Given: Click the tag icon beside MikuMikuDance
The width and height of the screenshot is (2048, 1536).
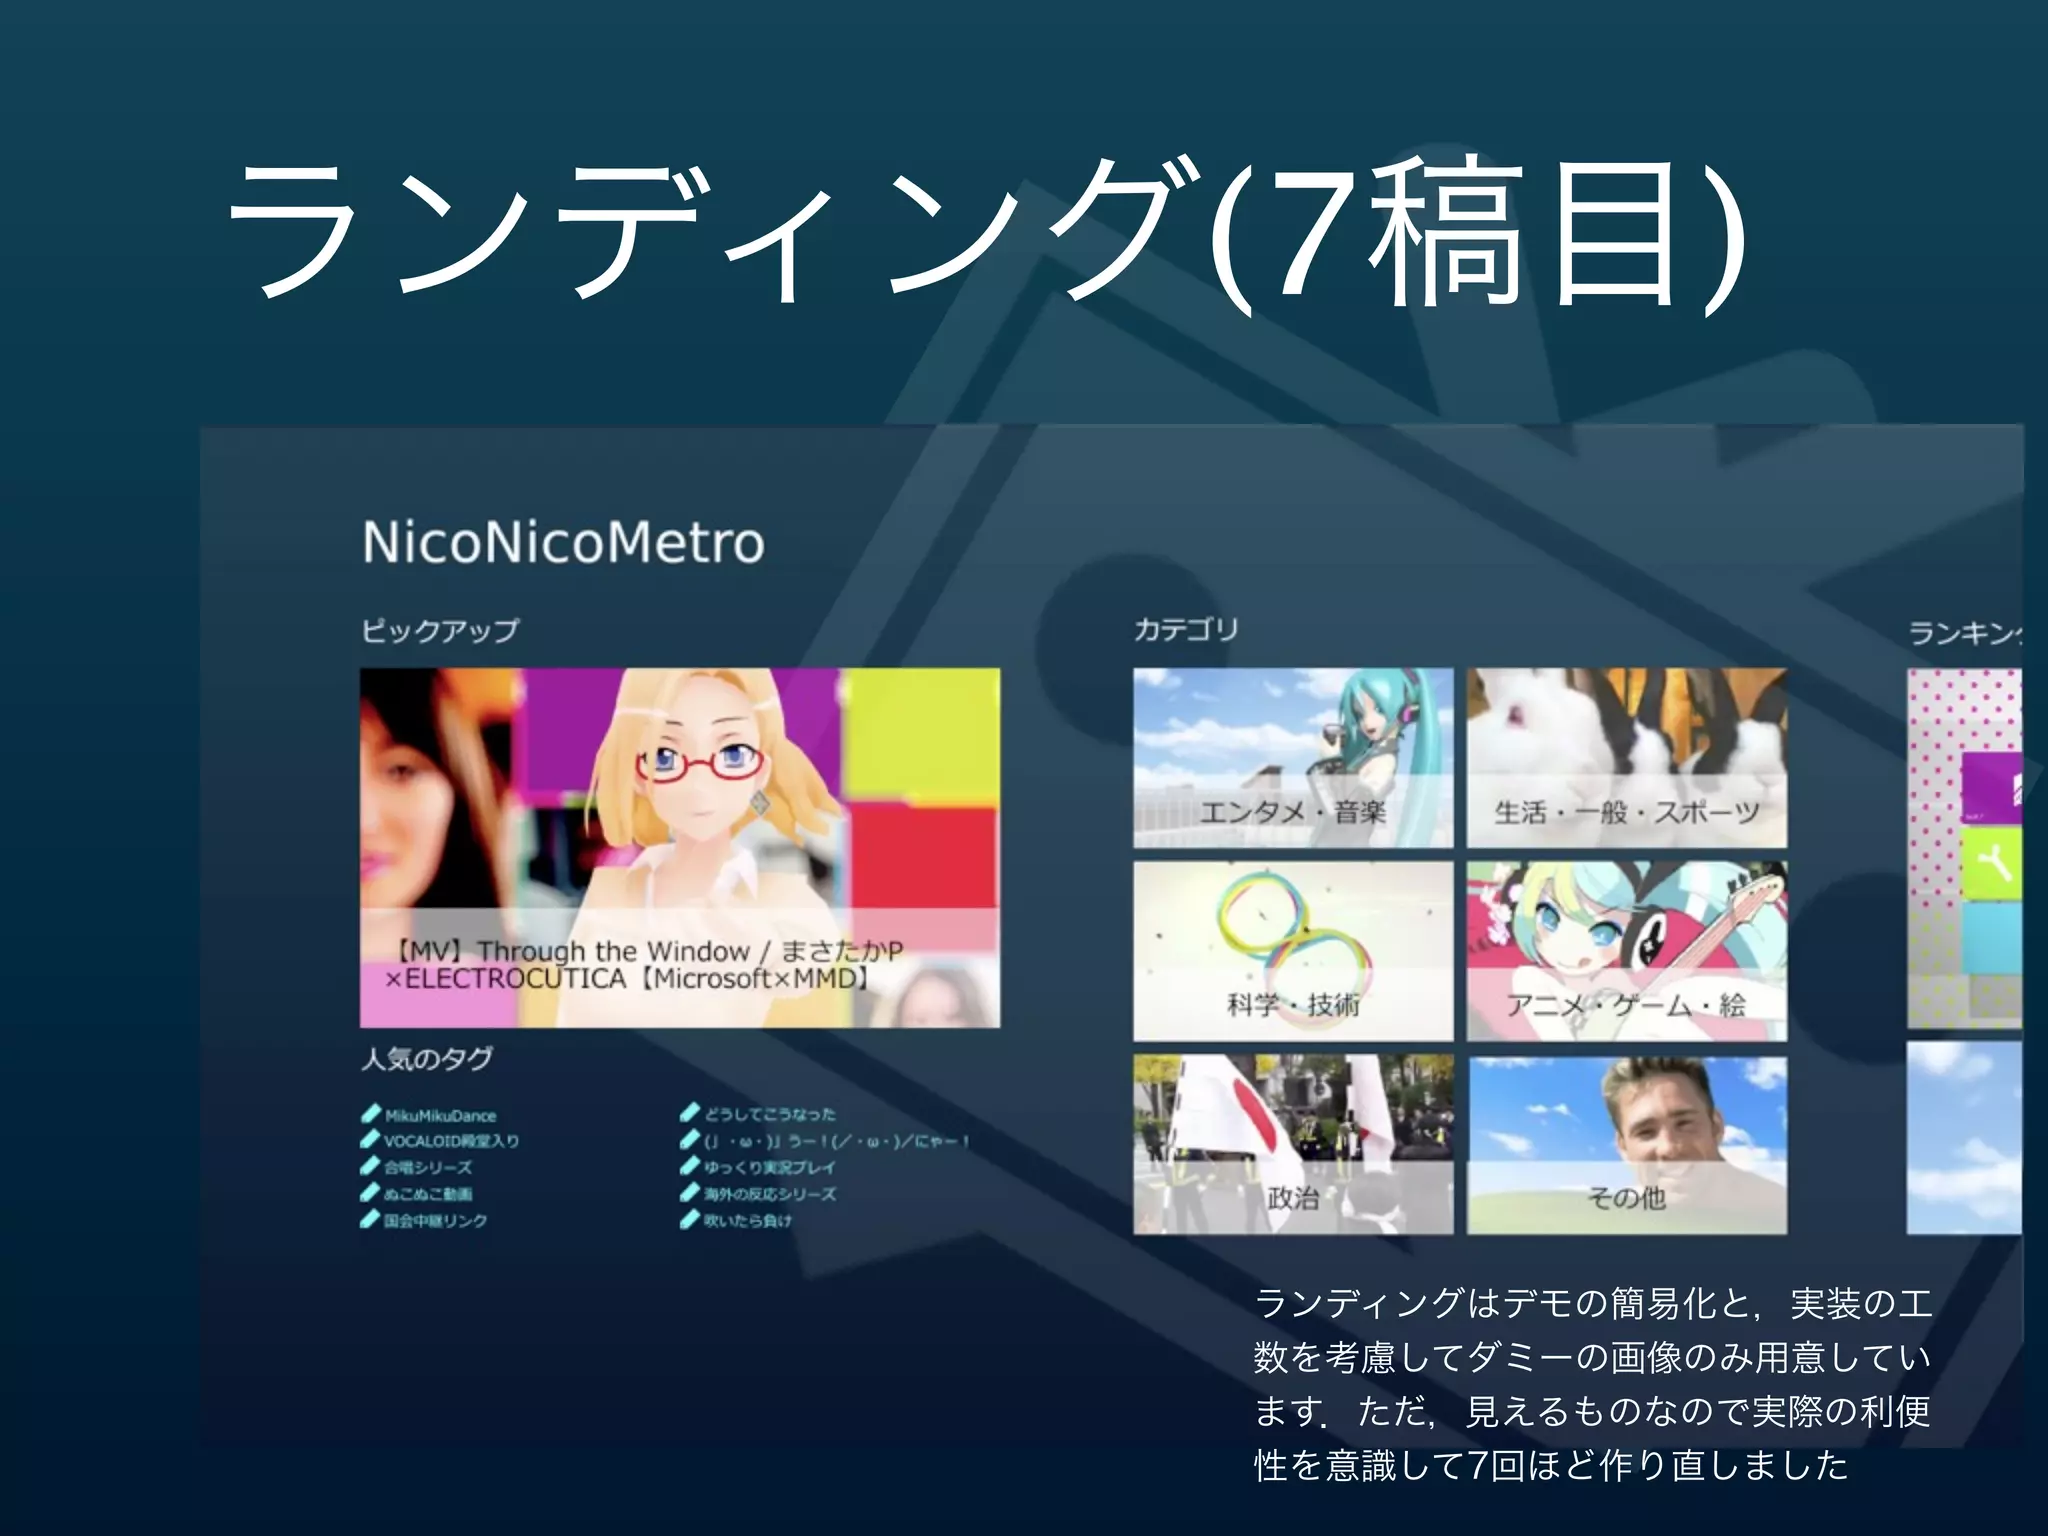Looking at the screenshot, I should coord(371,1113).
